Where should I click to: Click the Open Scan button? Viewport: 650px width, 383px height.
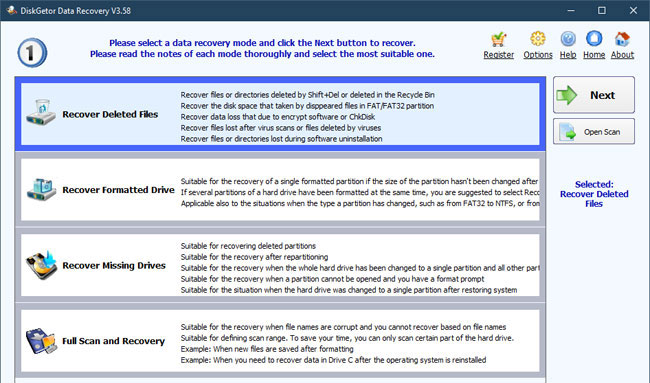click(x=594, y=132)
